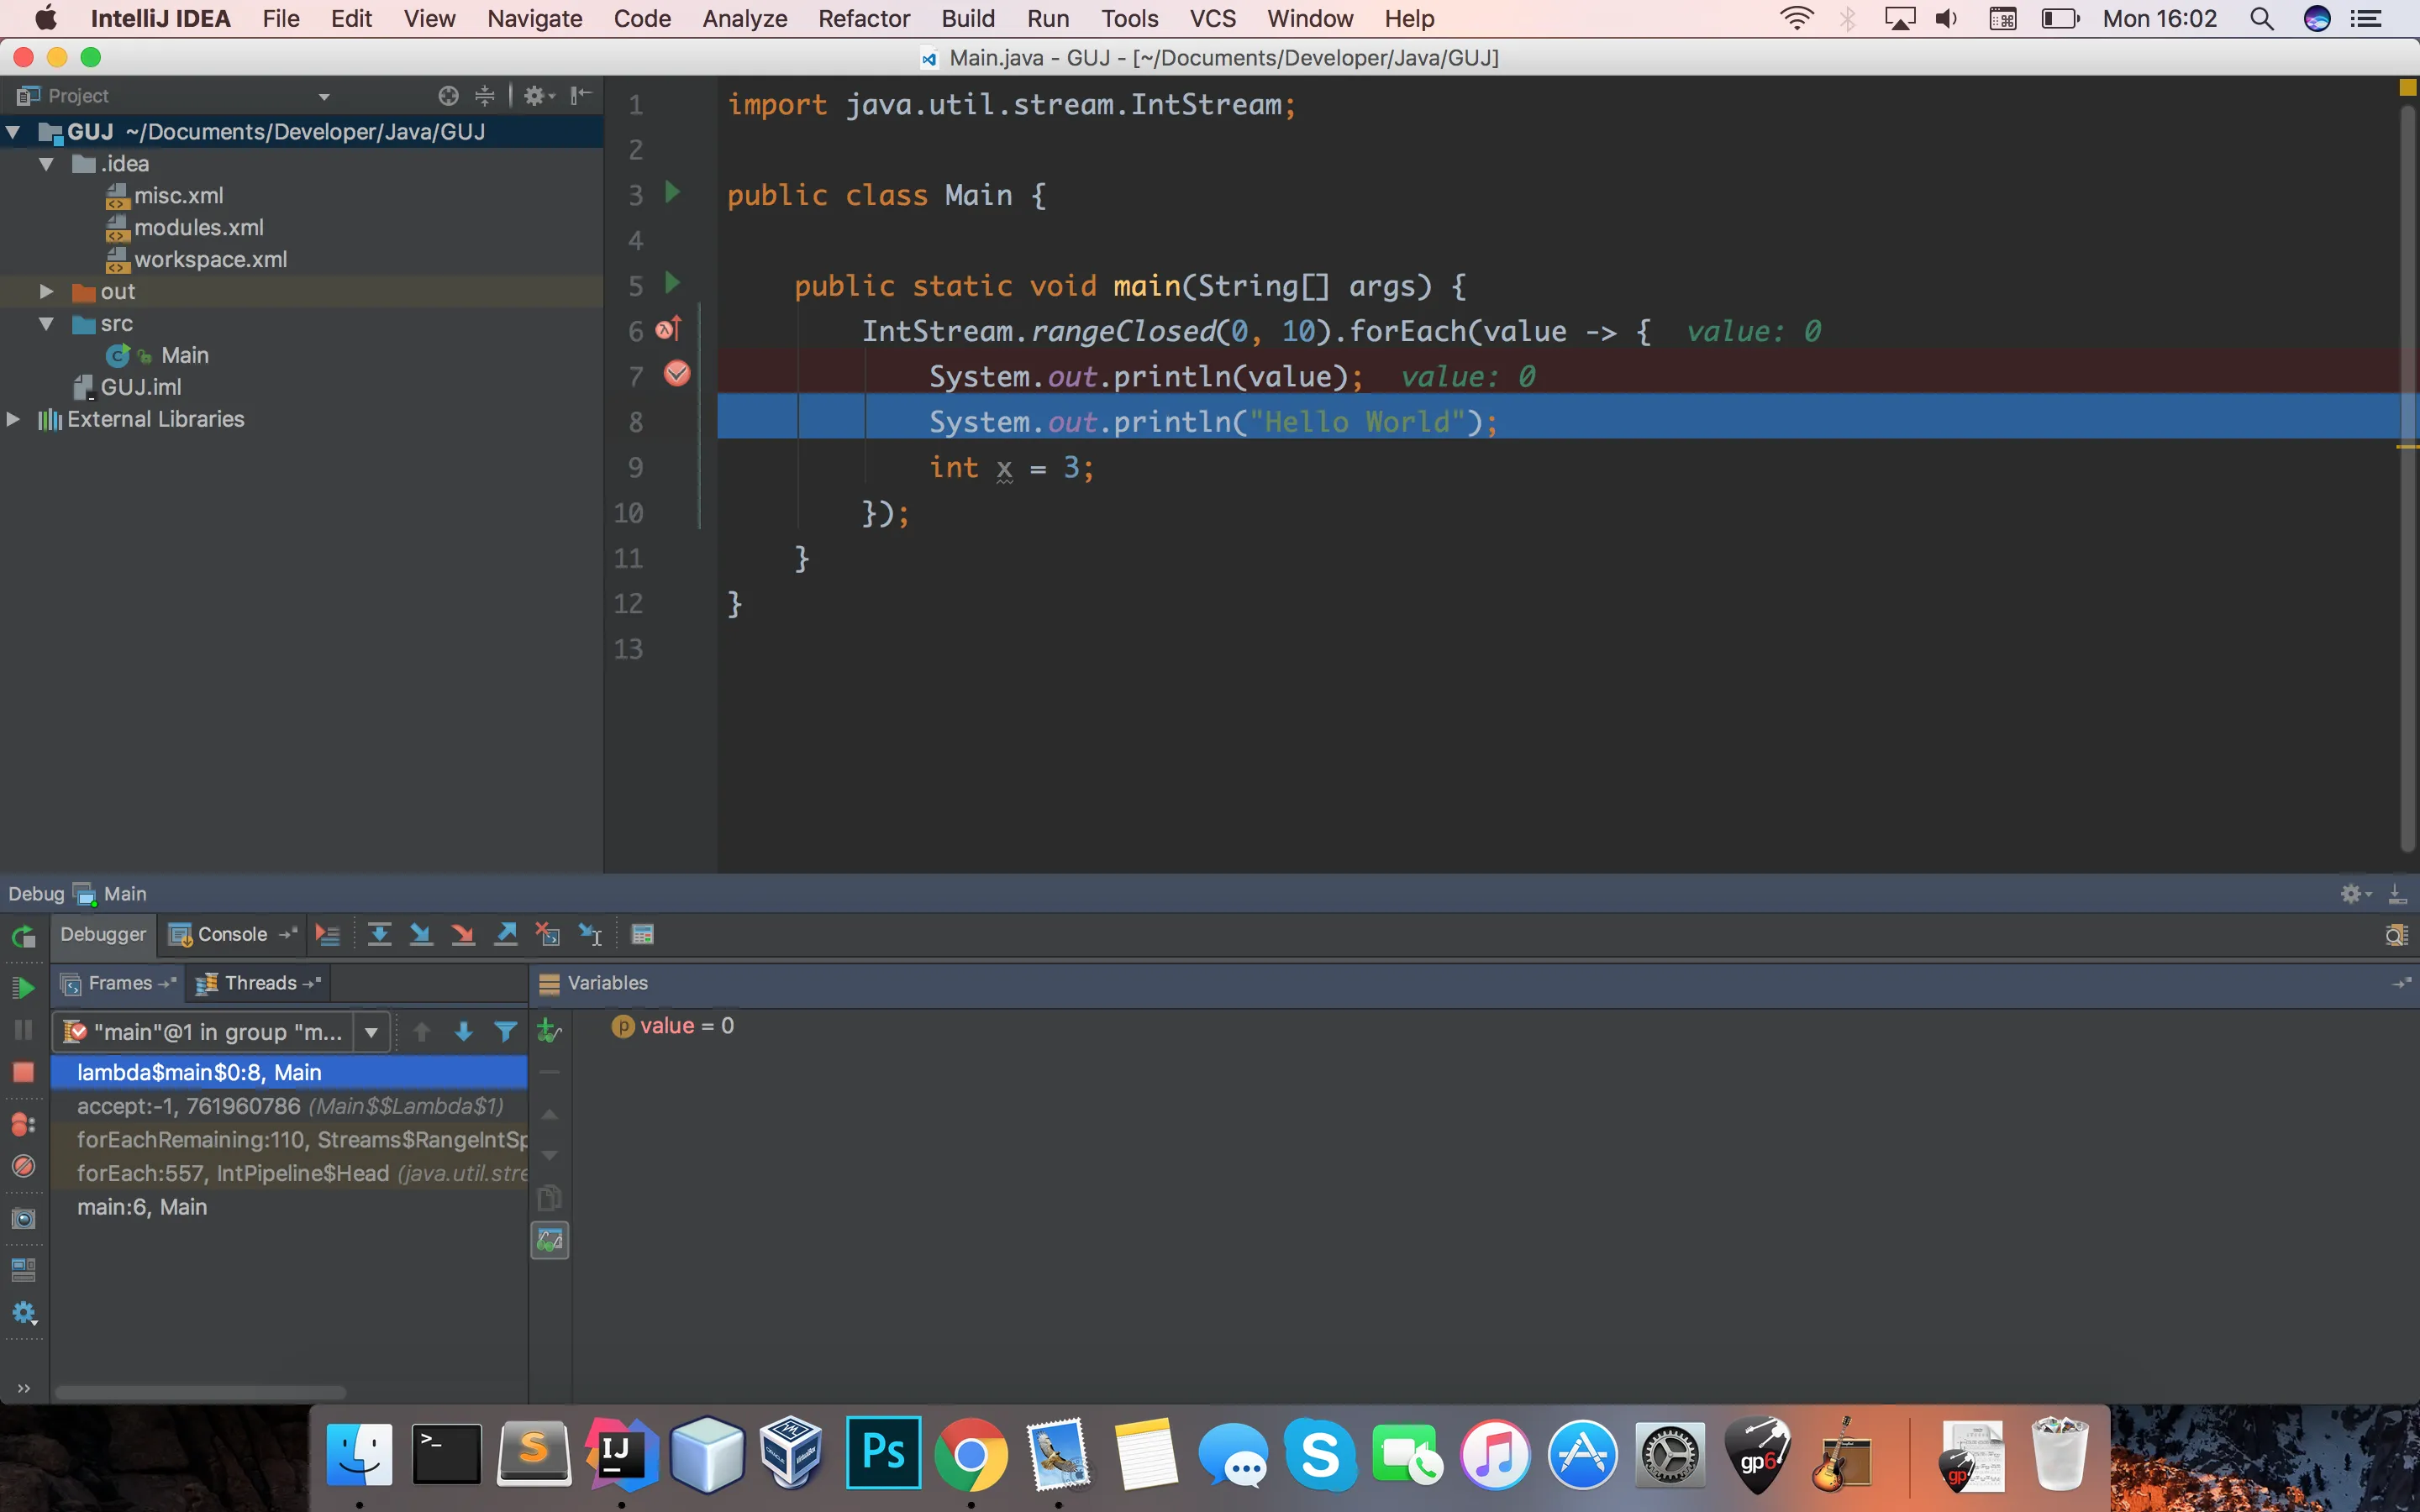The image size is (2420, 1512).
Task: Open the Refactor menu
Action: [x=863, y=18]
